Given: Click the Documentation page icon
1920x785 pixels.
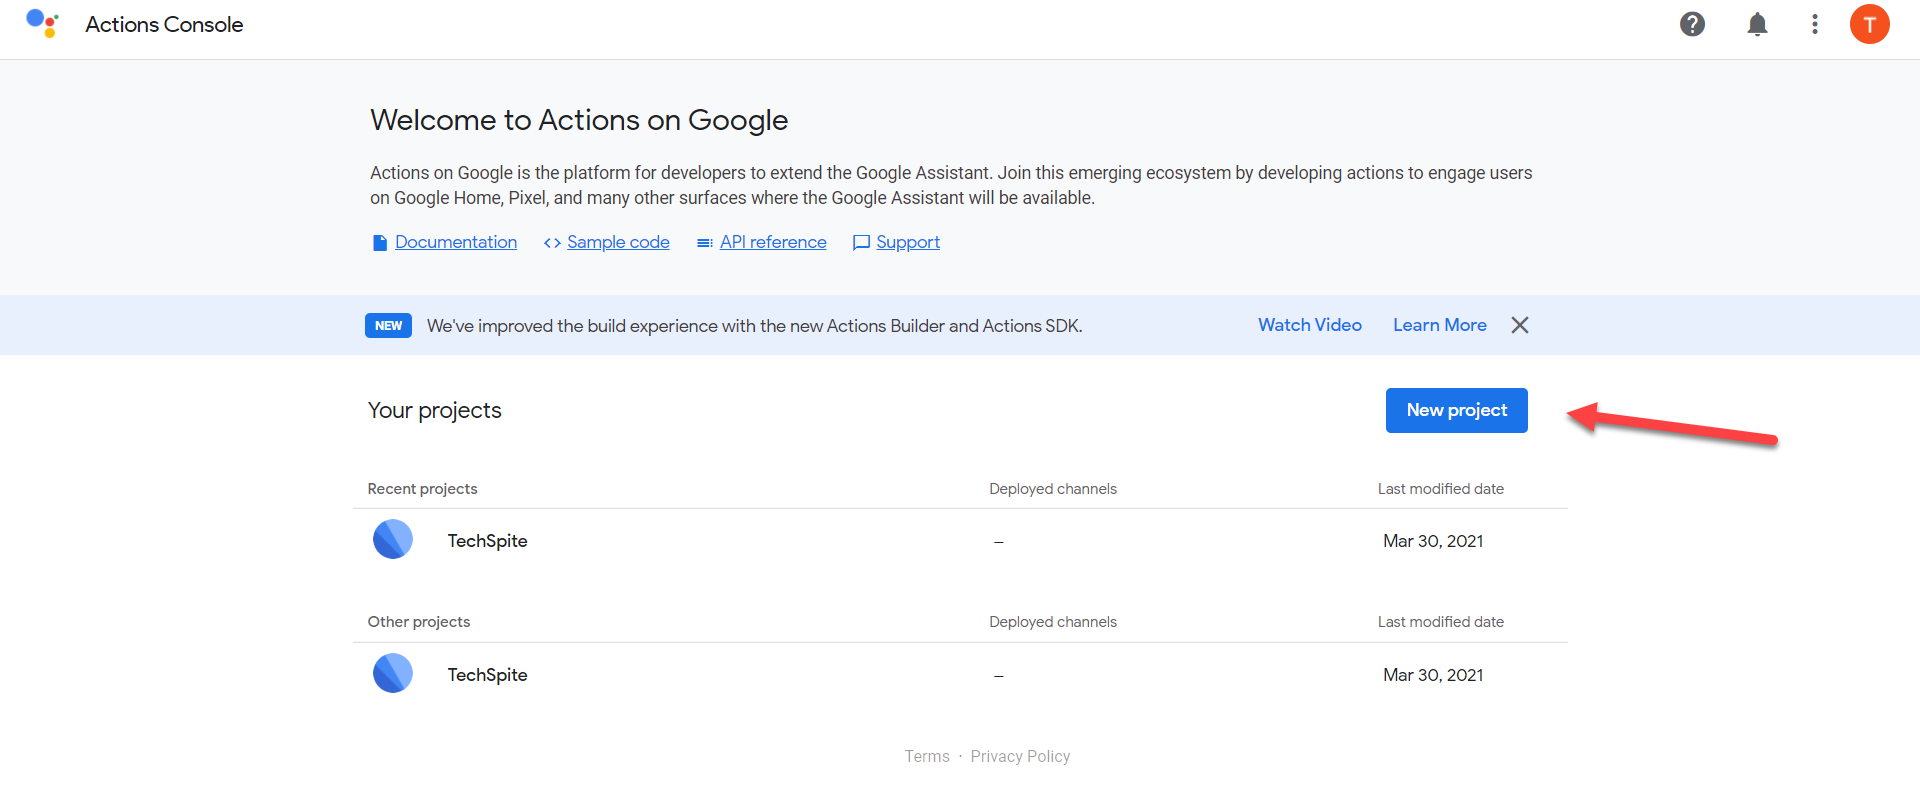Looking at the screenshot, I should click(379, 243).
